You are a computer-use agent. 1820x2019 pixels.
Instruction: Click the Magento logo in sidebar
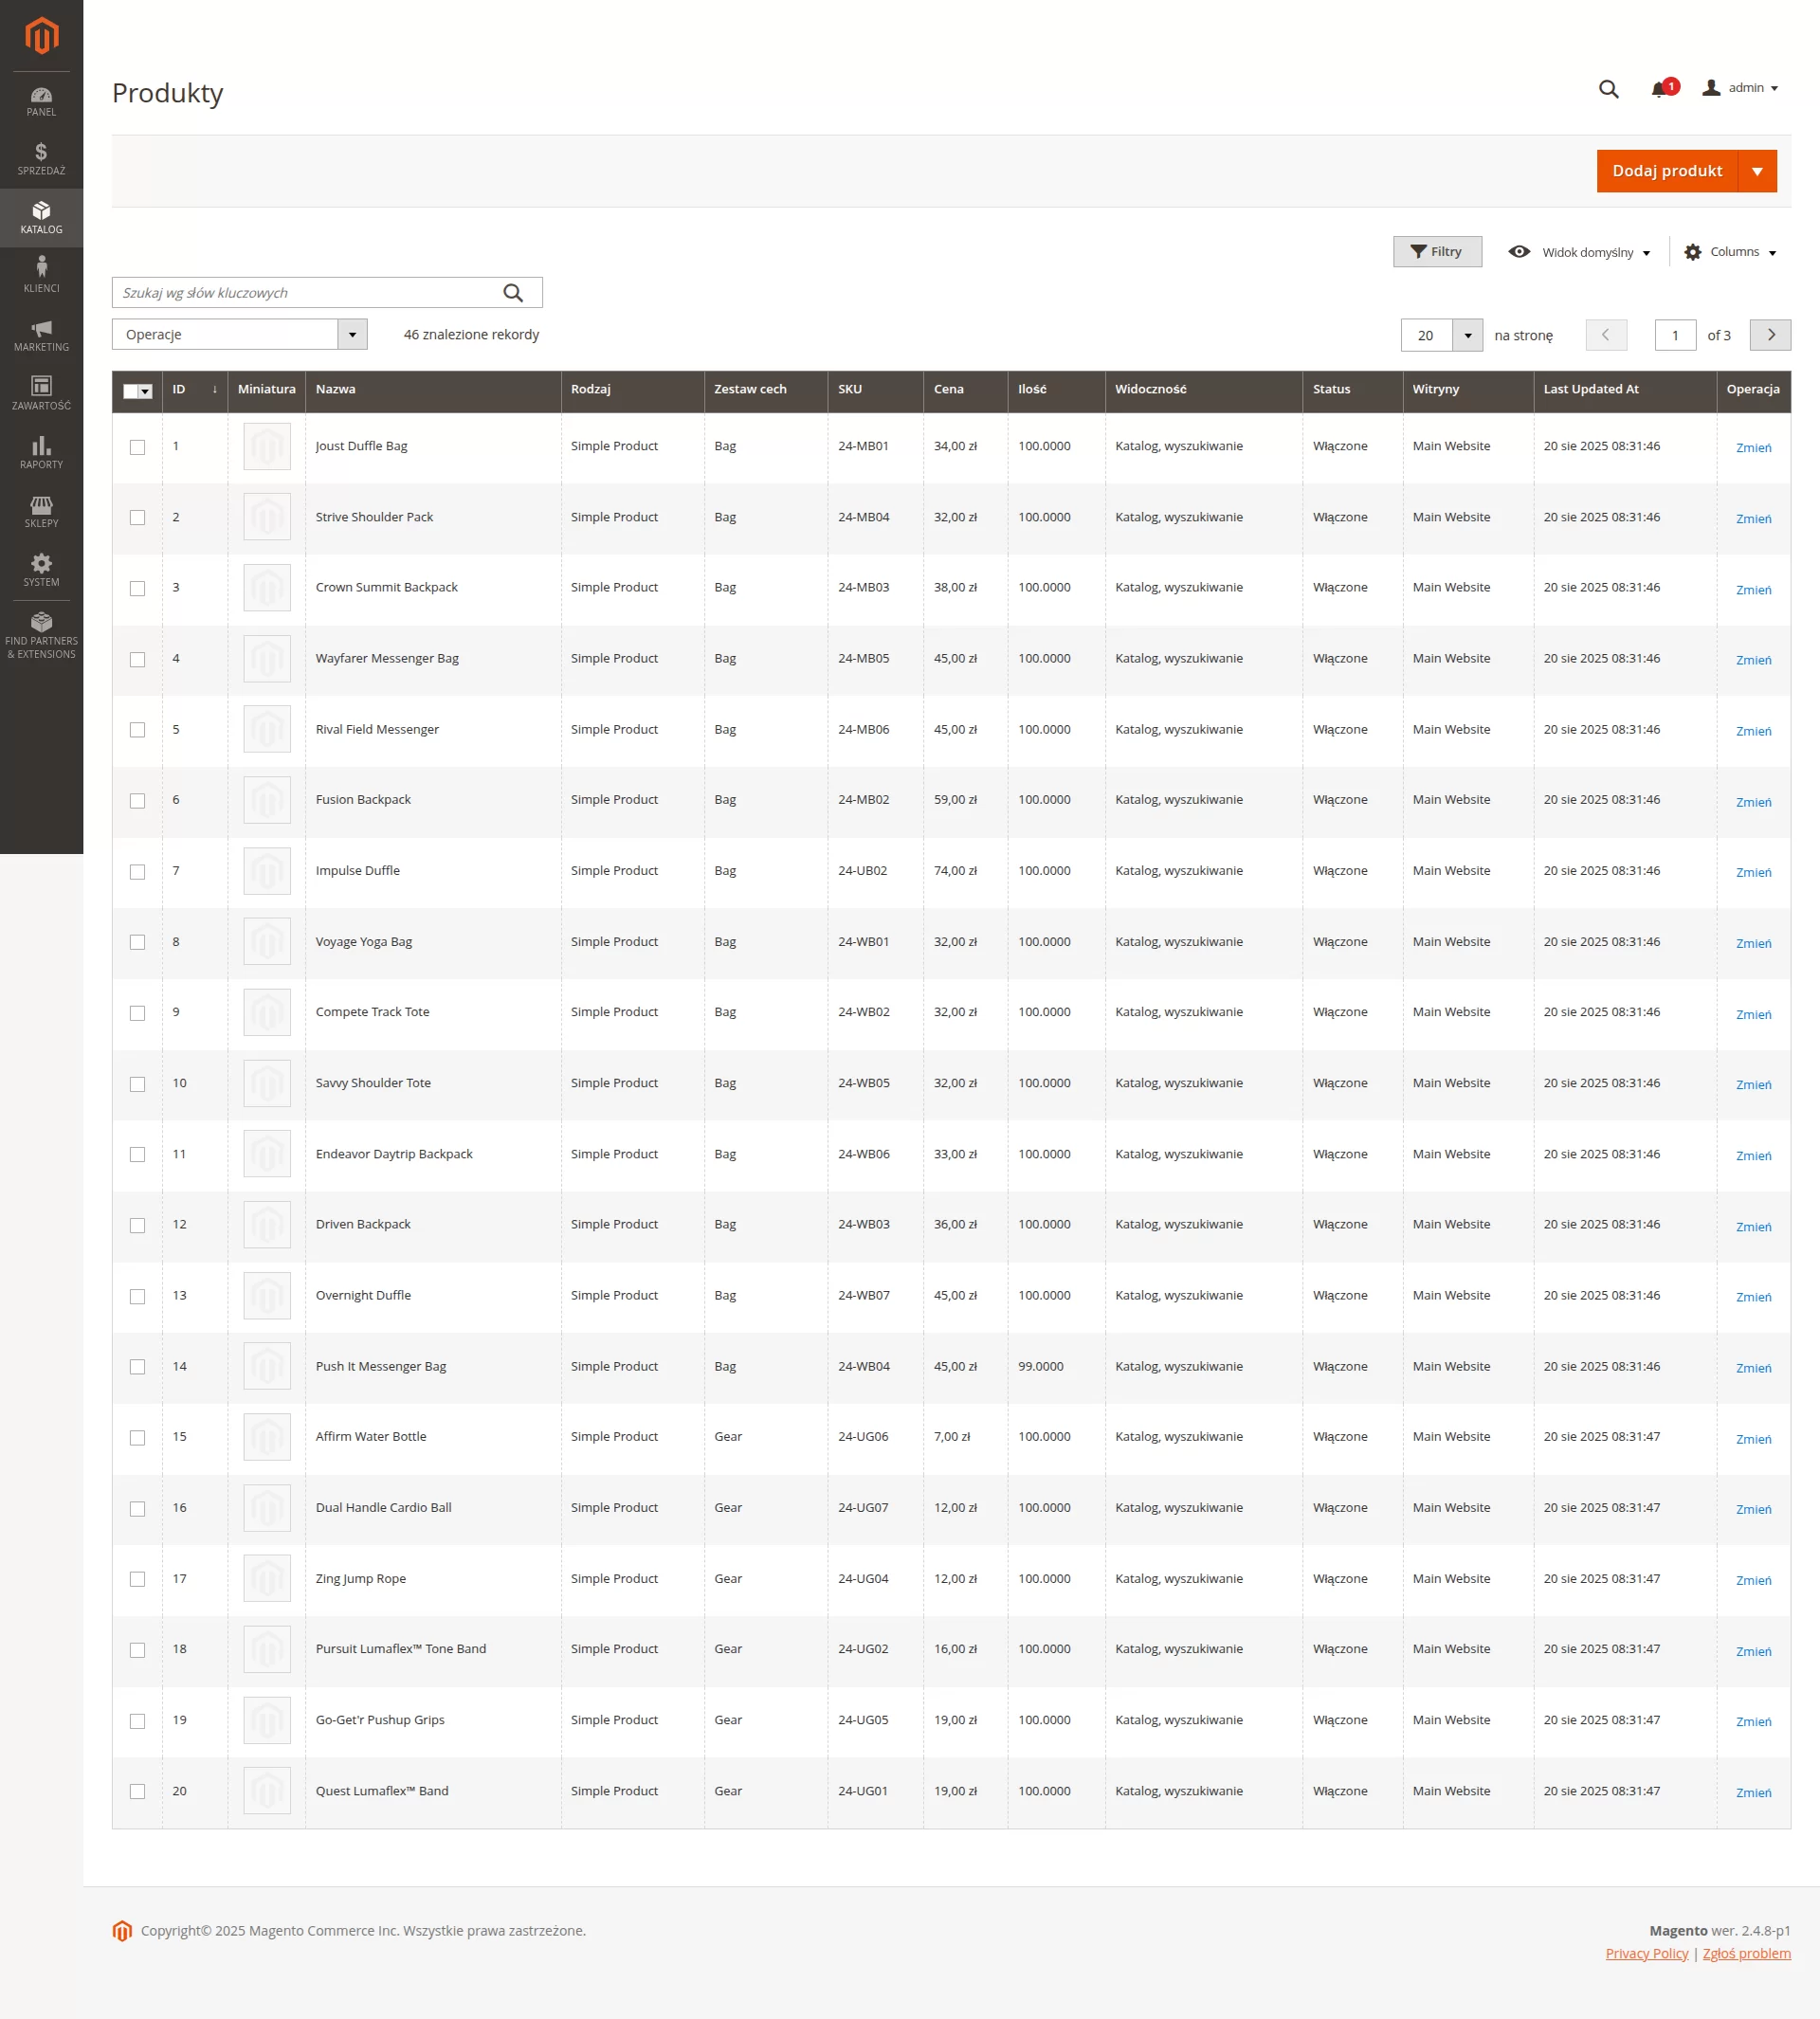[41, 36]
